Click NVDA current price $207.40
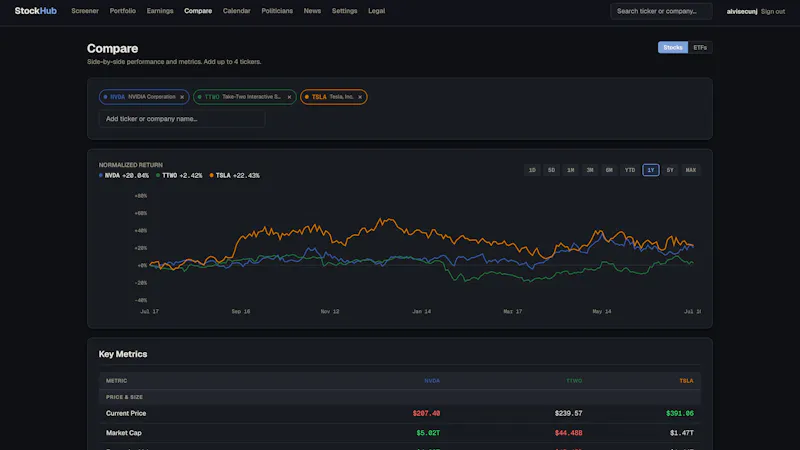 pyautogui.click(x=426, y=413)
